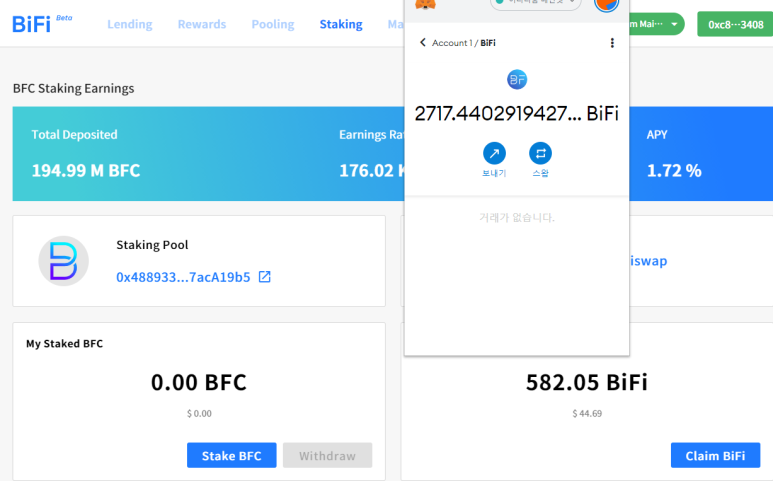
Task: Click the BFC Staking Earnings heading
Action: pos(73,88)
